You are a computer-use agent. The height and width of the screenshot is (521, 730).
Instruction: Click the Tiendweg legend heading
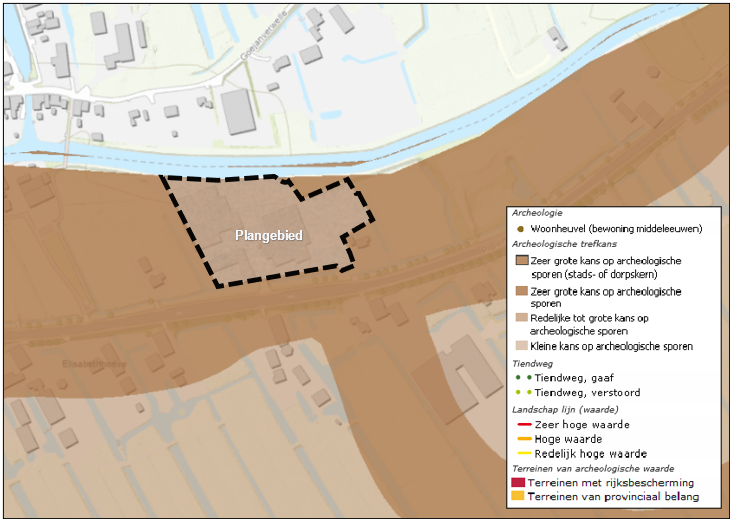pos(533,363)
